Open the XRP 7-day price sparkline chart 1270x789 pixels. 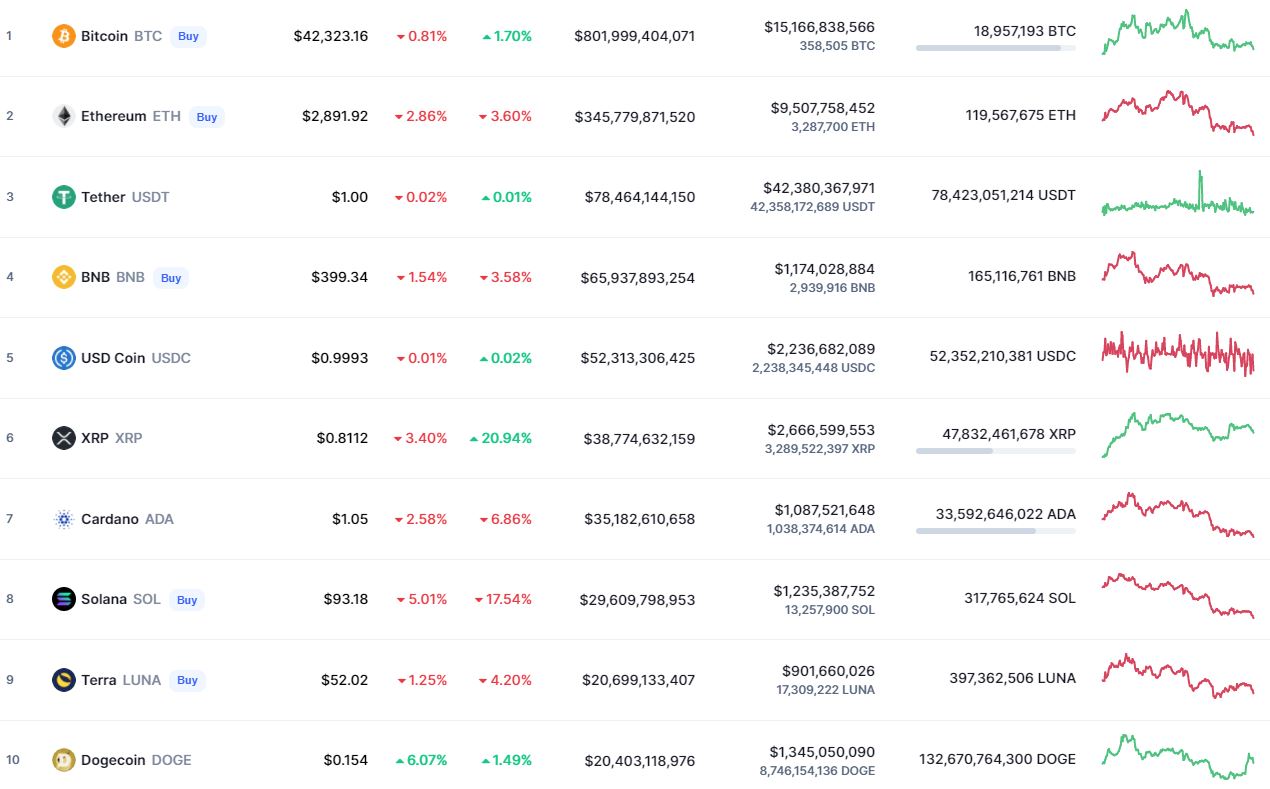click(1177, 433)
